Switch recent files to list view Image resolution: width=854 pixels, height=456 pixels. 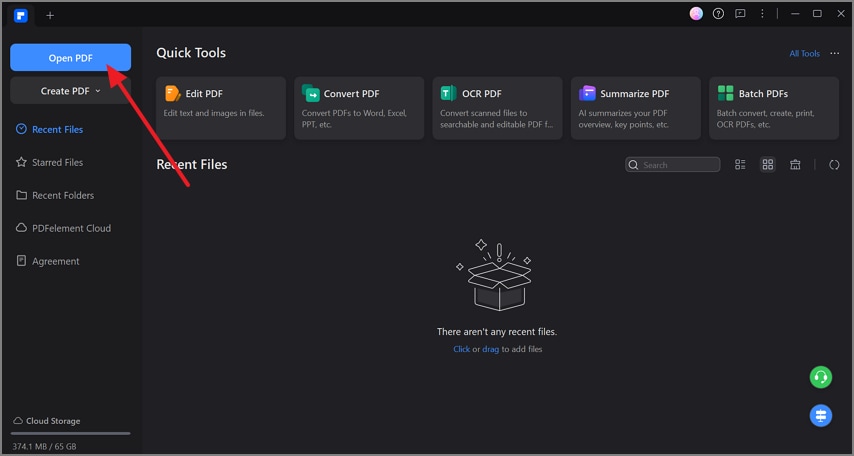(x=741, y=165)
